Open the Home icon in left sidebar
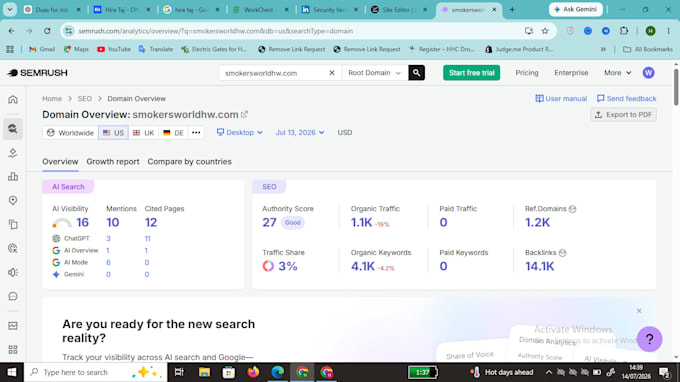 click(13, 99)
